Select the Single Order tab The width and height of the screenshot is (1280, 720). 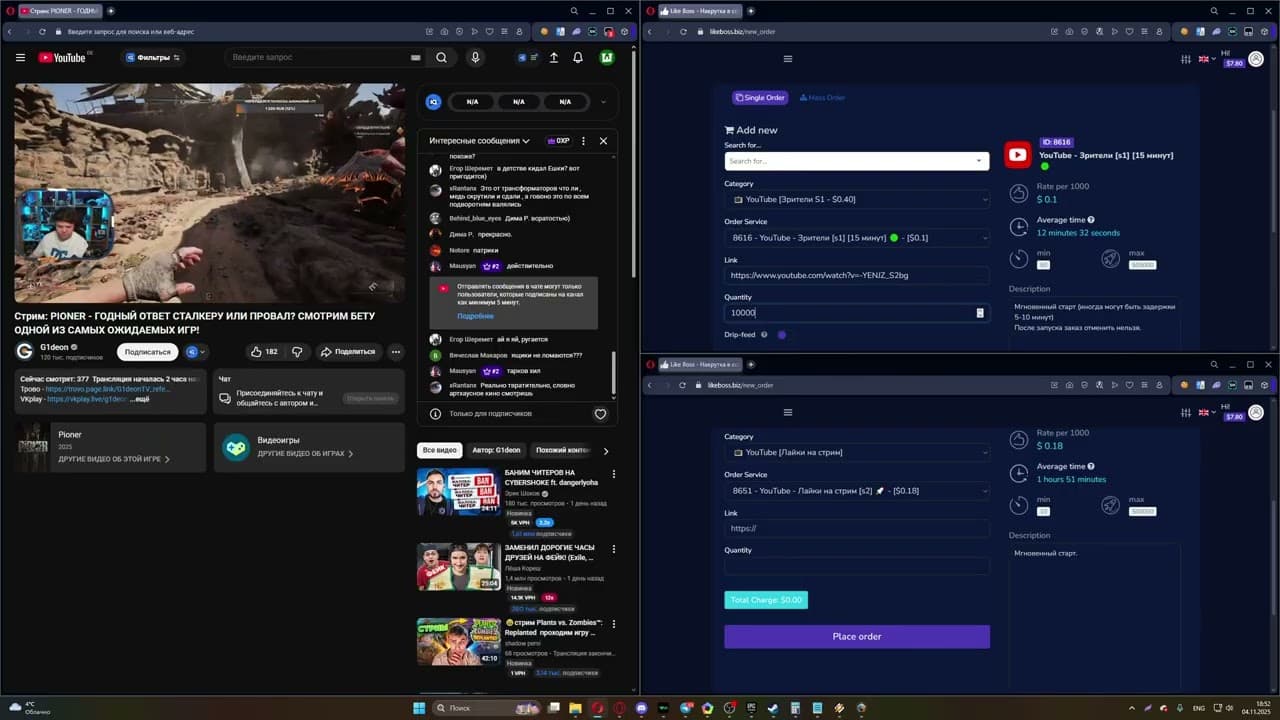pos(760,98)
